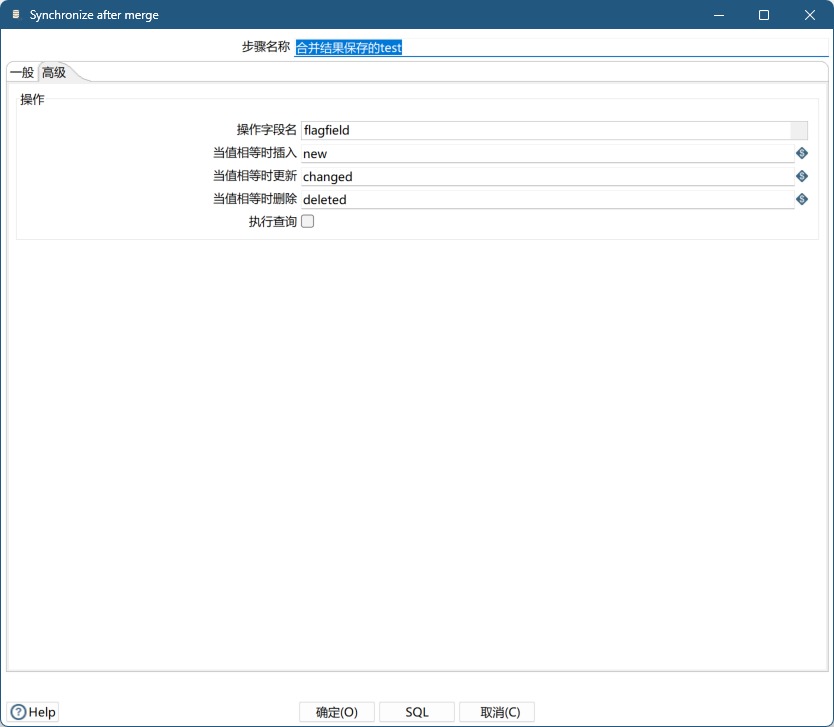Click the variable icon beside the 当值相等时更新 field
The image size is (834, 727).
(801, 176)
